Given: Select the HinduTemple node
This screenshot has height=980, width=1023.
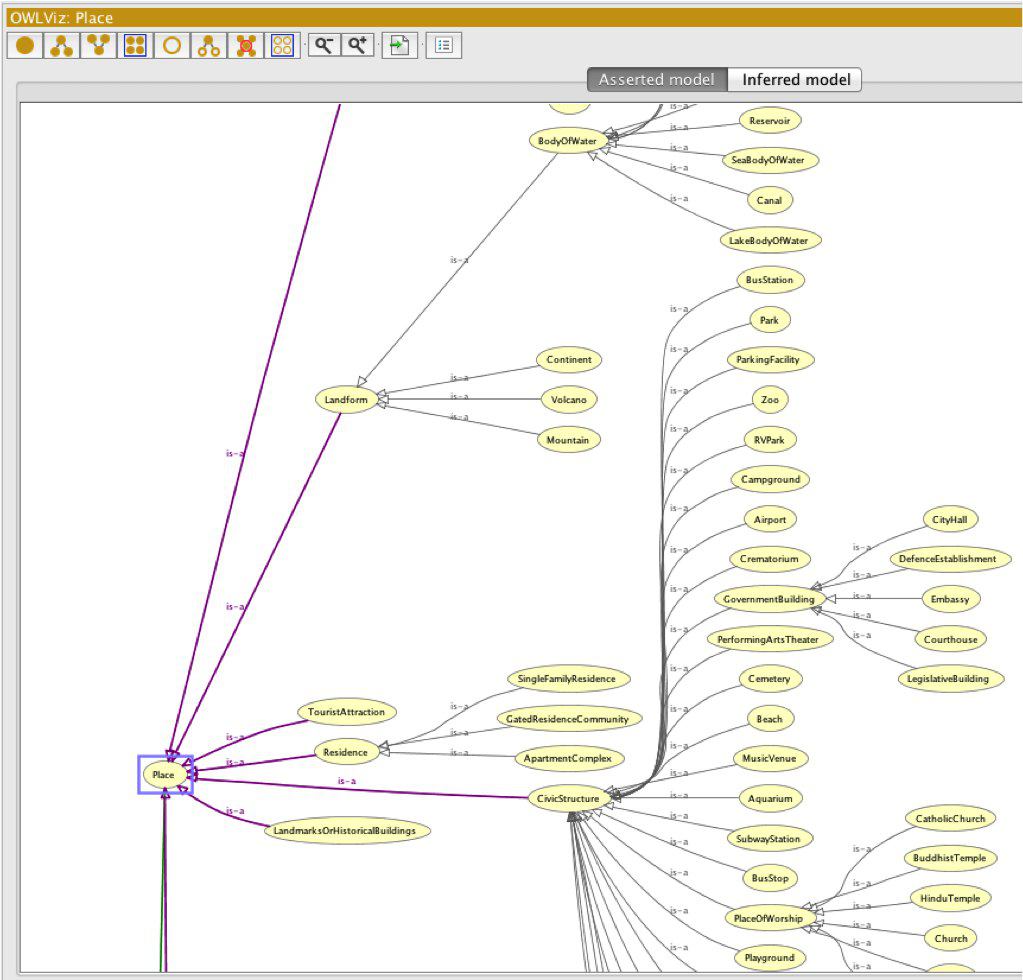Looking at the screenshot, I should click(x=951, y=898).
